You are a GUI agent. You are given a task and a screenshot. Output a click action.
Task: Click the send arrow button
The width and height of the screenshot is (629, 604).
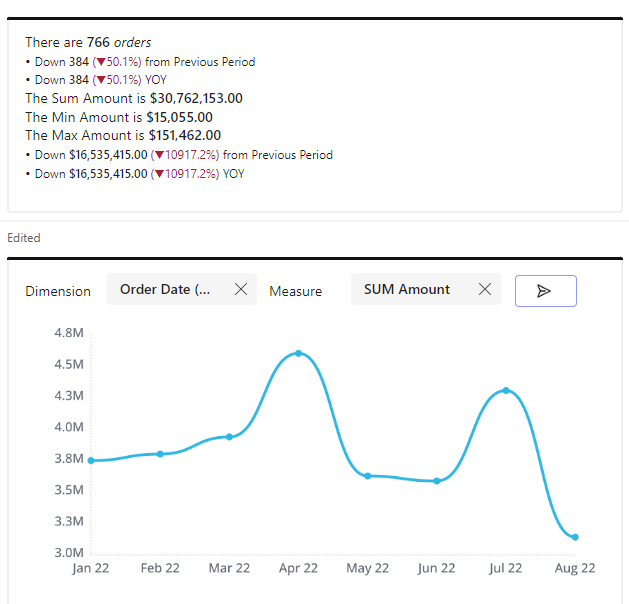pyautogui.click(x=545, y=291)
